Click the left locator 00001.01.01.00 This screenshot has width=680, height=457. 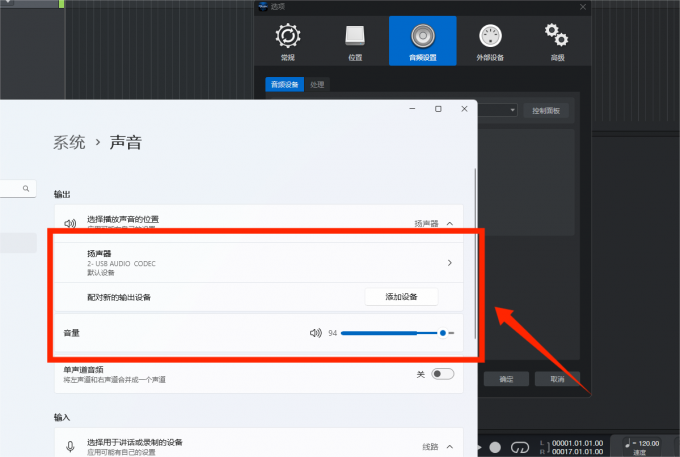pyautogui.click(x=577, y=443)
